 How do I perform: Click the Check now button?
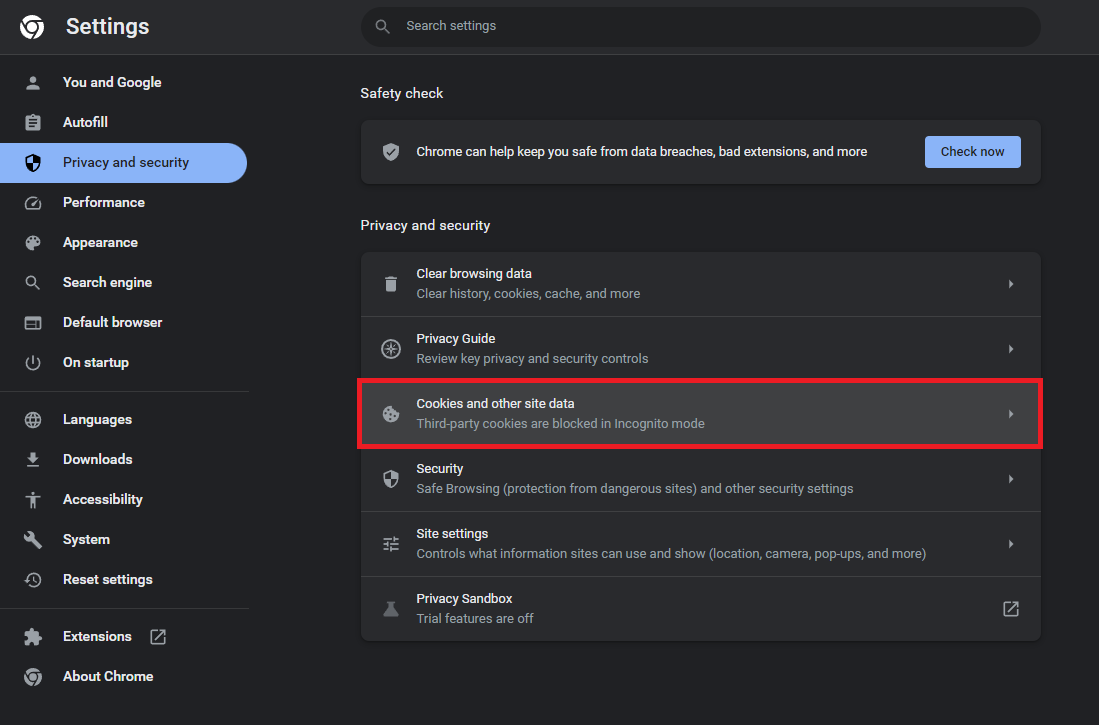(x=972, y=151)
